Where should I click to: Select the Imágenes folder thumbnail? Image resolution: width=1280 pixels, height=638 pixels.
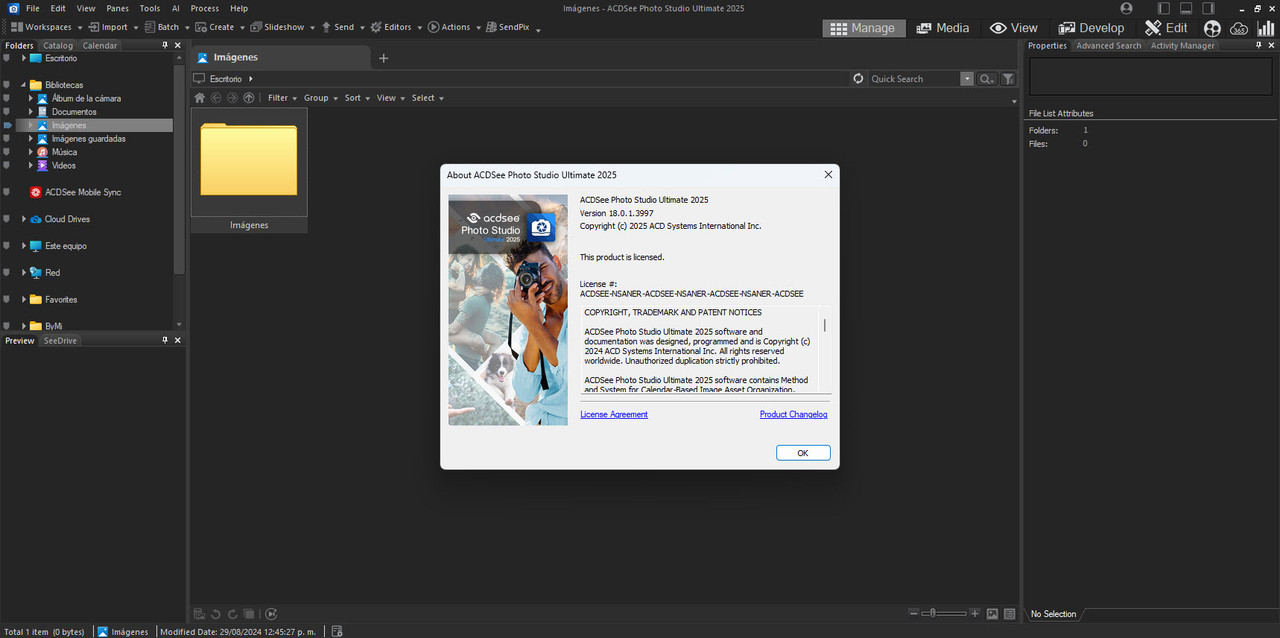click(249, 170)
